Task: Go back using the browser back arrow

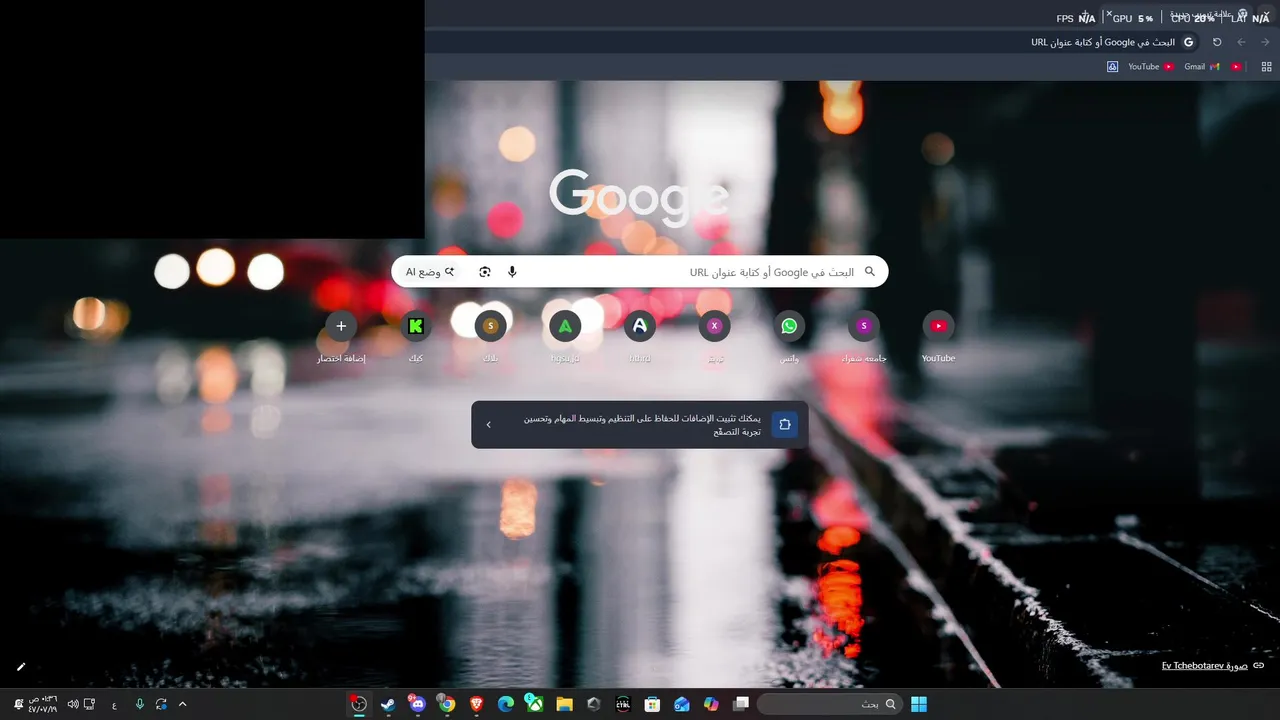Action: pos(1266,42)
